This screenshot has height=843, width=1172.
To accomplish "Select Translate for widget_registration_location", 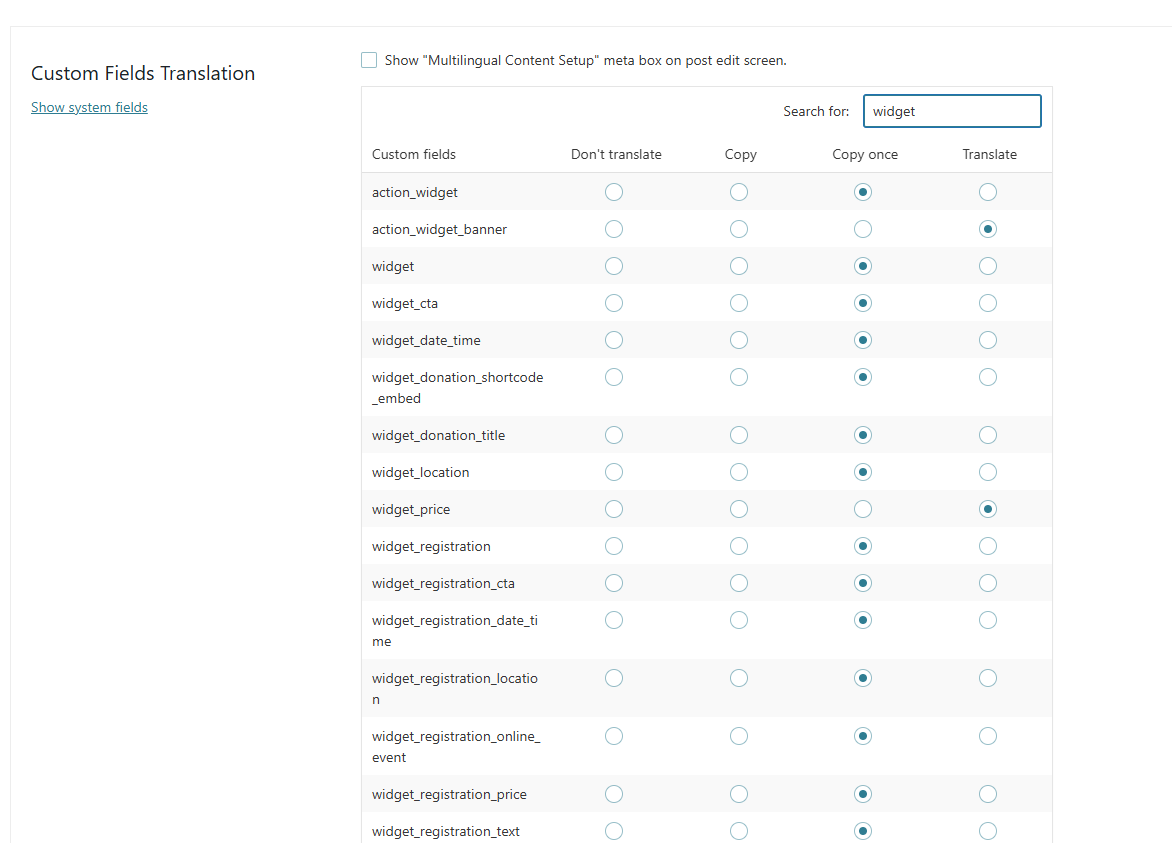I will coord(988,678).
